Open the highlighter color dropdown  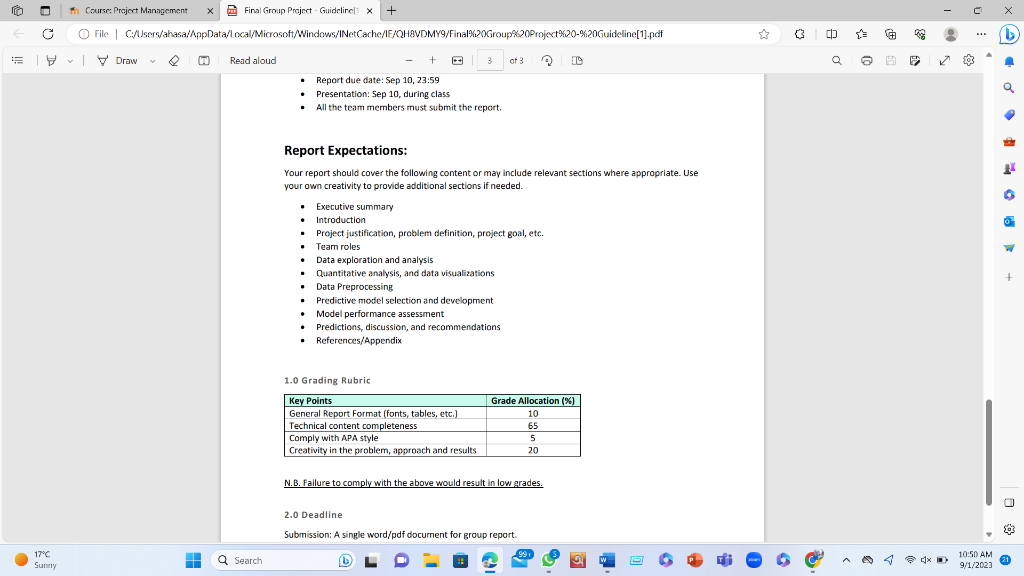(70, 60)
